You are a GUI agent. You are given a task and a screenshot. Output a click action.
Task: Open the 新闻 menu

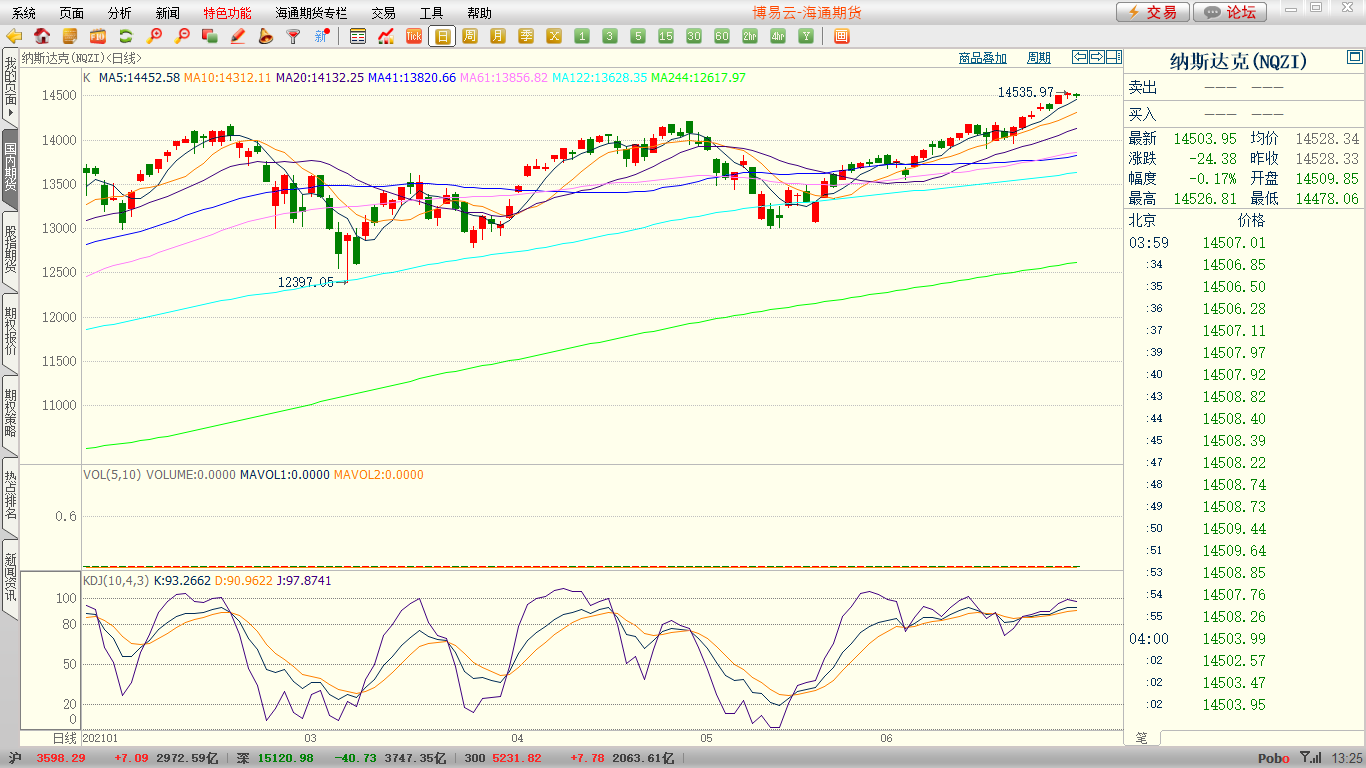(168, 13)
